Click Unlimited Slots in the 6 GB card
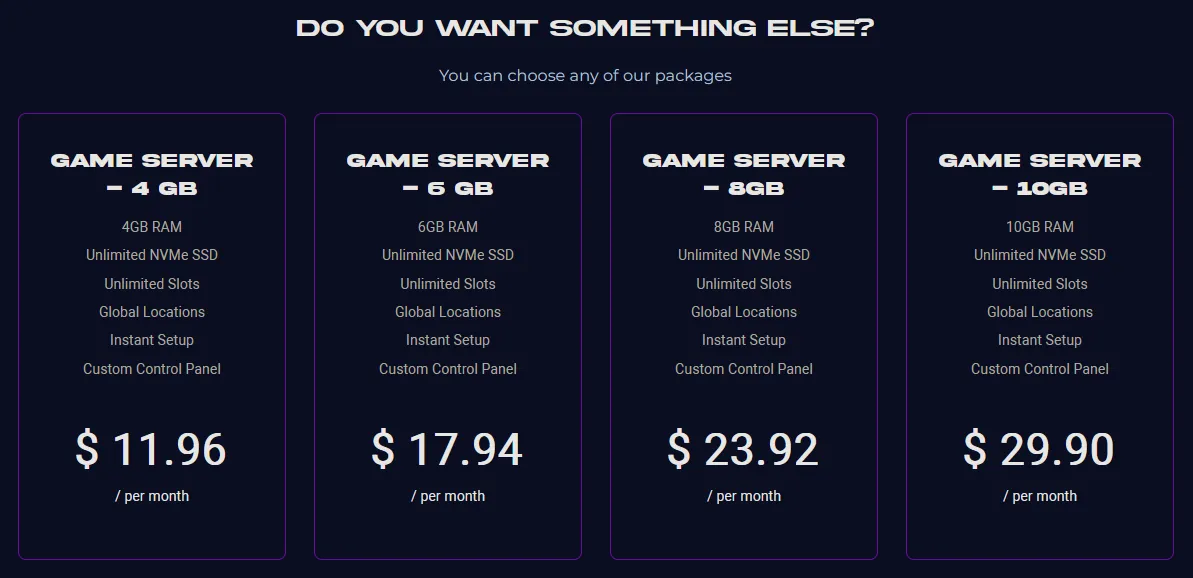The width and height of the screenshot is (1193, 578). [448, 284]
